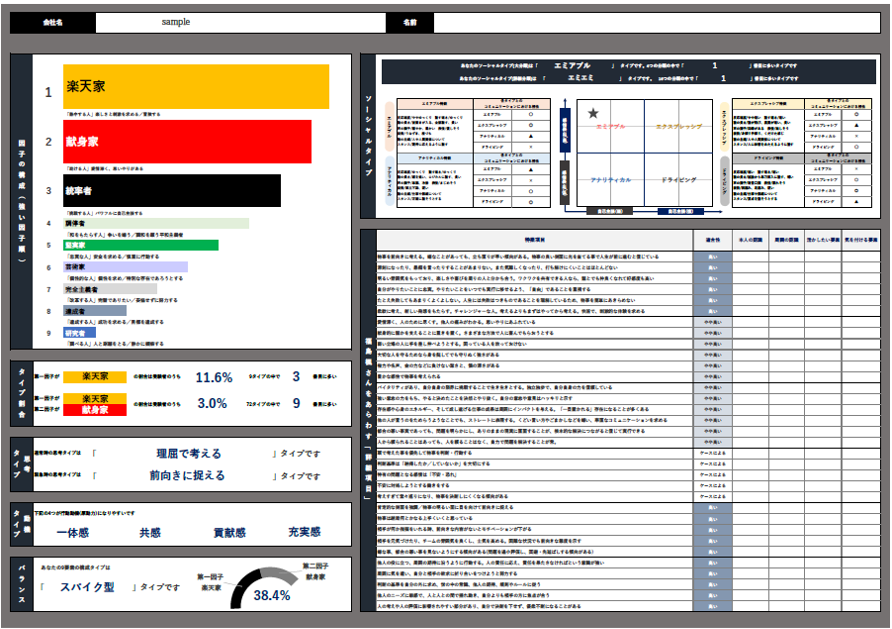The image size is (892, 629).
Task: Click the 38.4% balance gauge chart
Action: tap(271, 589)
